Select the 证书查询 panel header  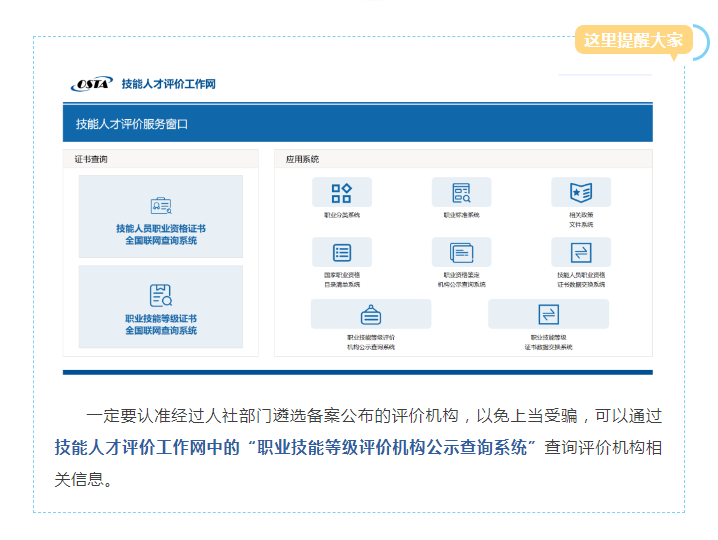(92, 159)
